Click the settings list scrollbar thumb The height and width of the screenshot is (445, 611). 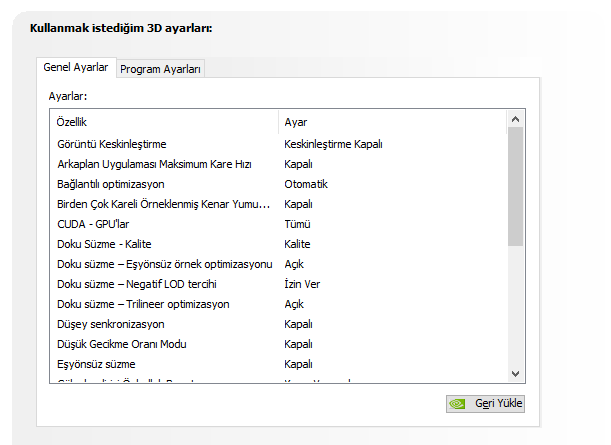(x=515, y=186)
